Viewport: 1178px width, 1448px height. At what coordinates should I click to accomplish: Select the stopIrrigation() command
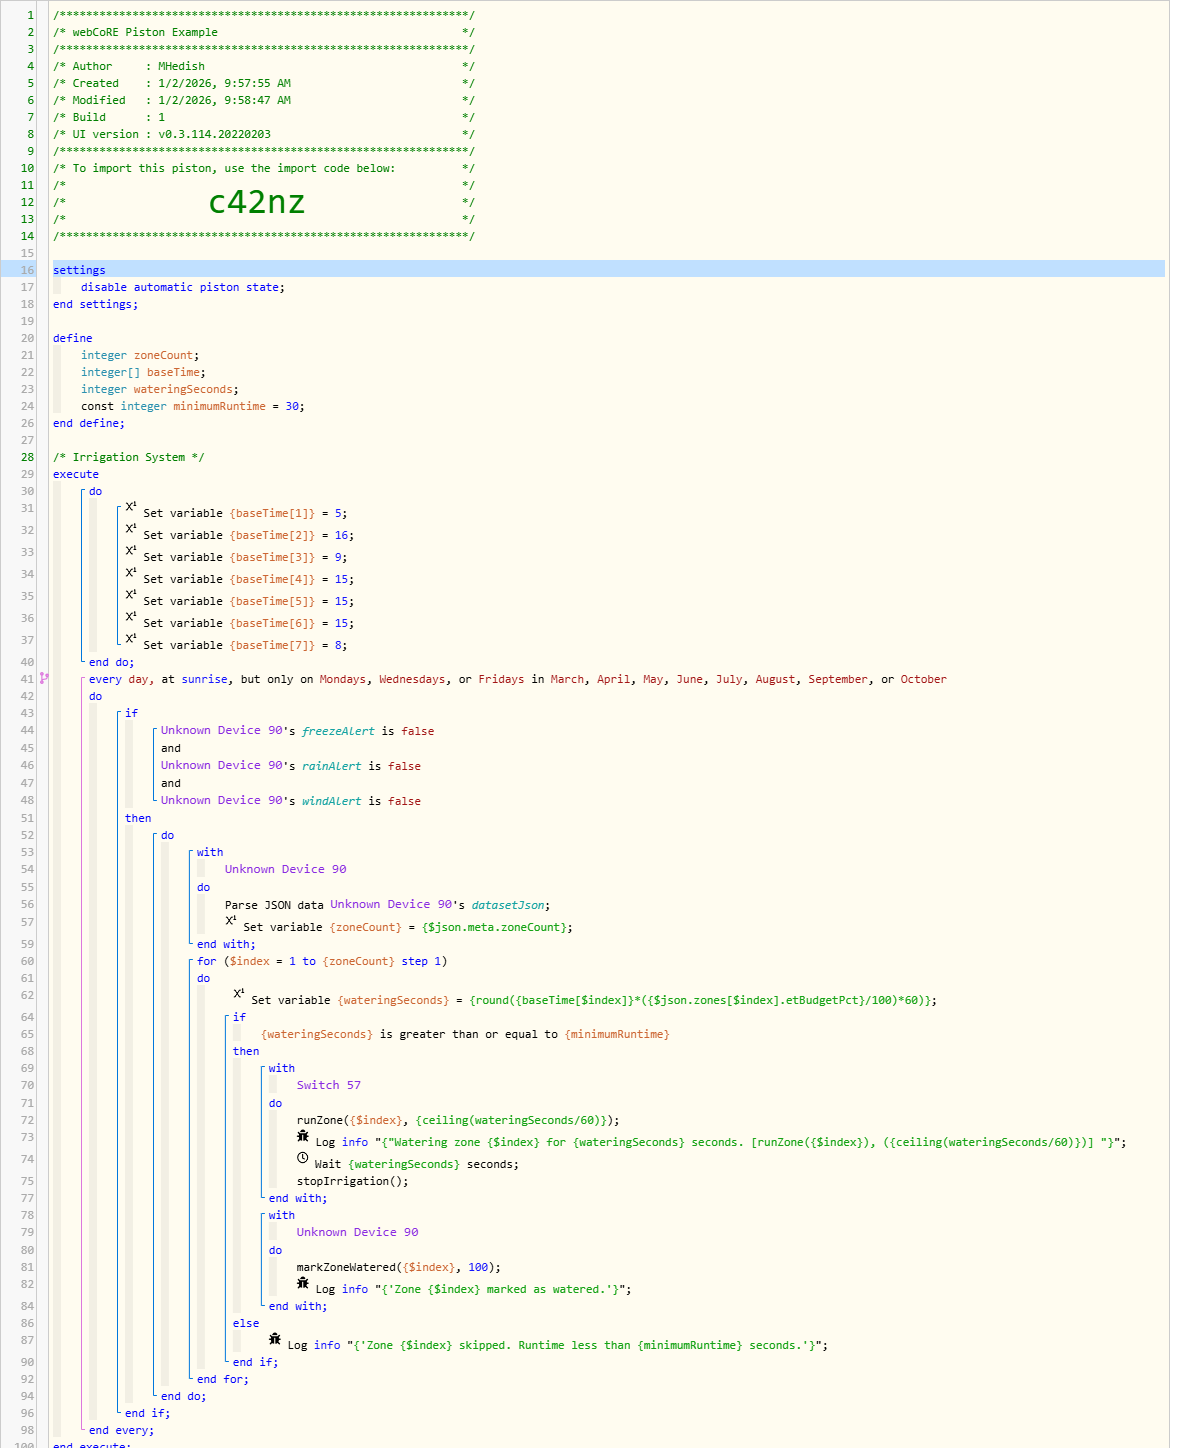[x=352, y=1182]
